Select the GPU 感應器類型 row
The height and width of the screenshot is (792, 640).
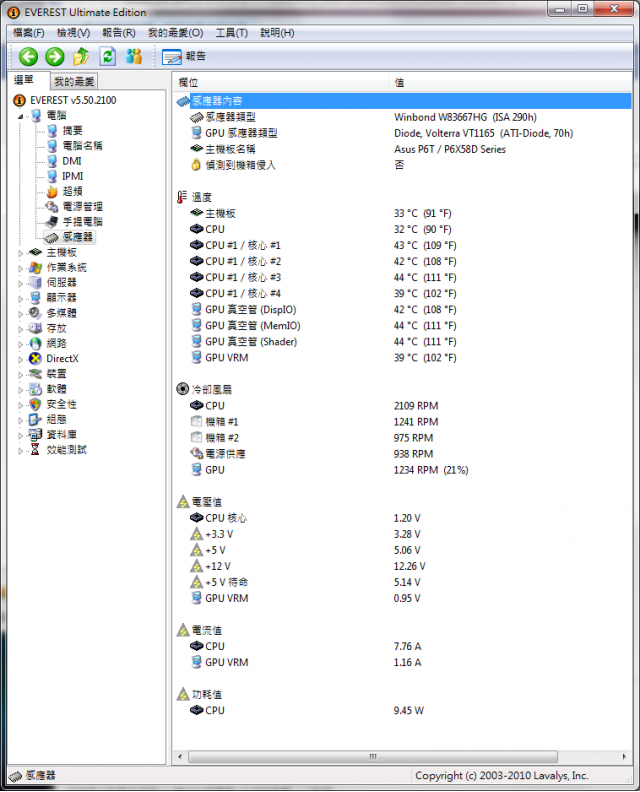coord(403,133)
